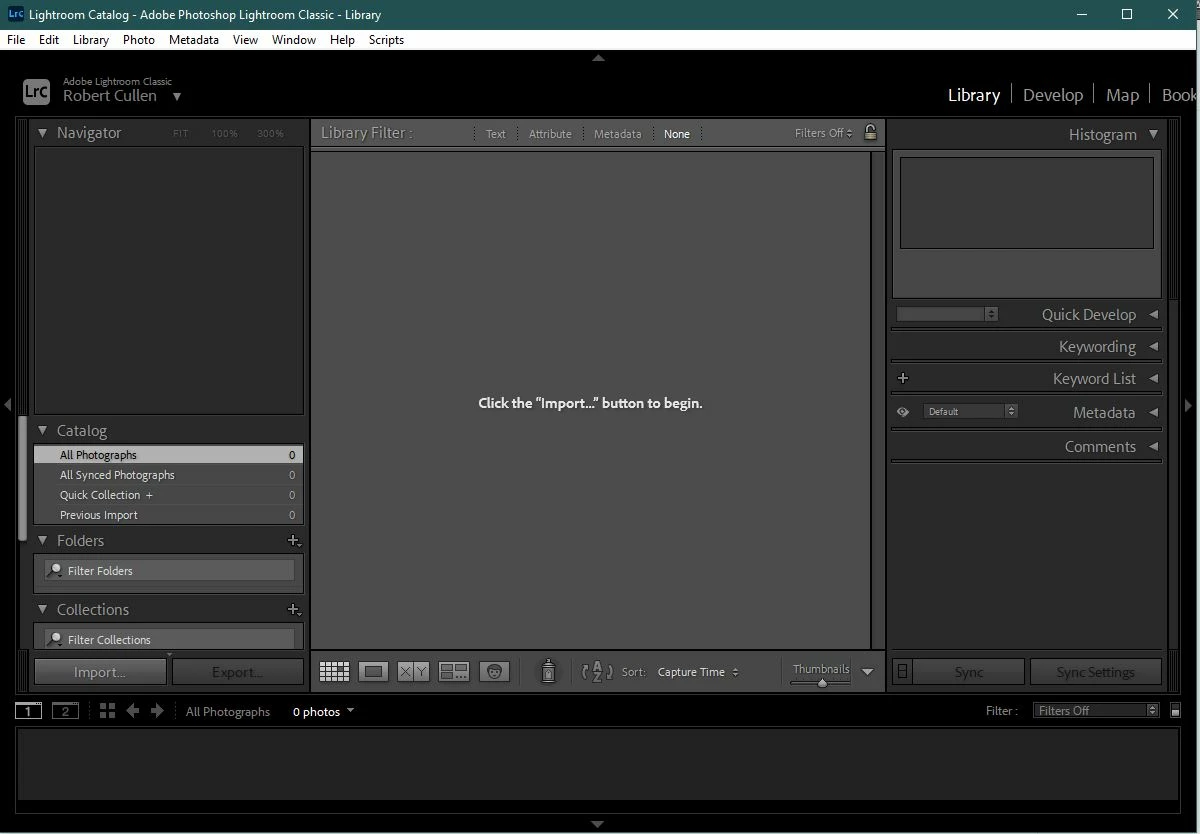The image size is (1200, 834).
Task: Add keyword with Keyword List plus
Action: pos(903,378)
